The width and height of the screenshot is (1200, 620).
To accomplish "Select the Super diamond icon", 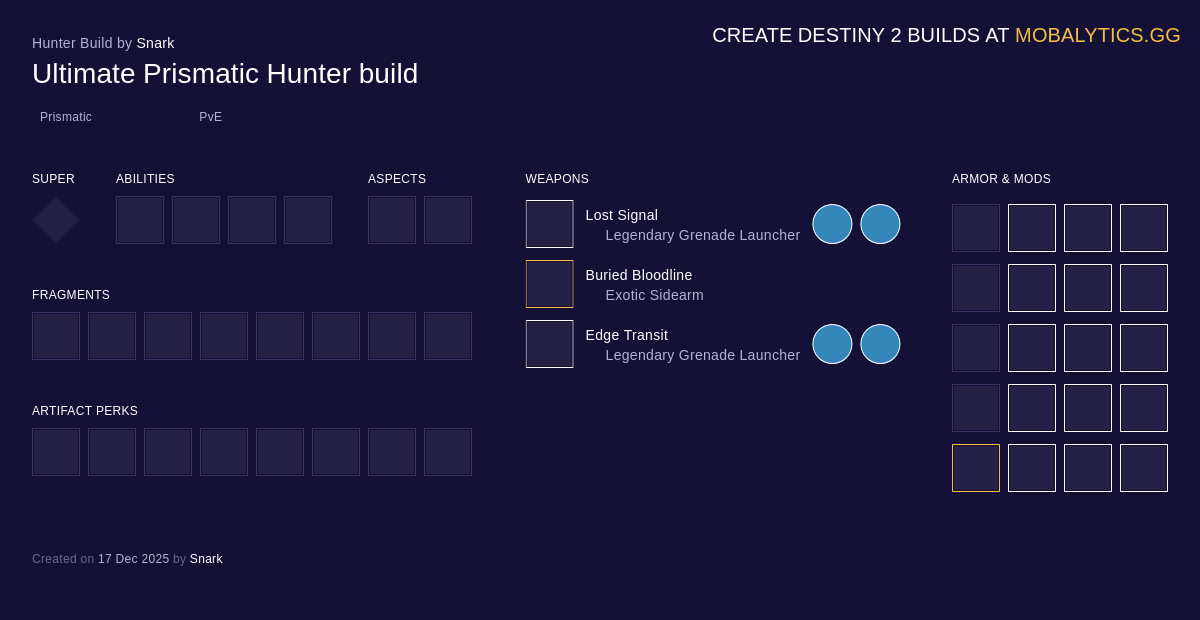I will pyautogui.click(x=55, y=220).
